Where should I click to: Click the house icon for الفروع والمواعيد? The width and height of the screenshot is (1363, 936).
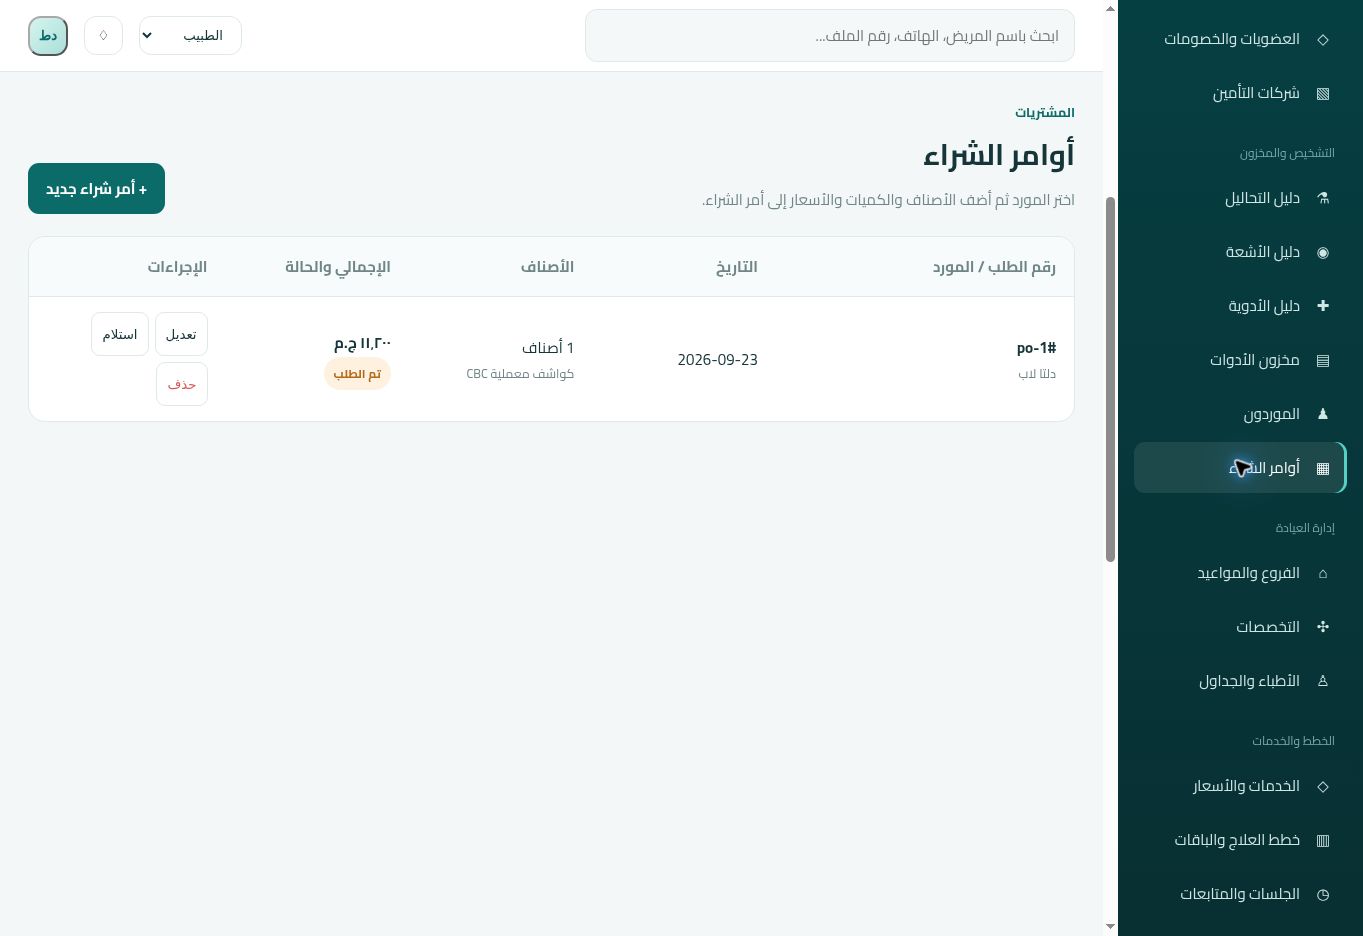point(1323,573)
